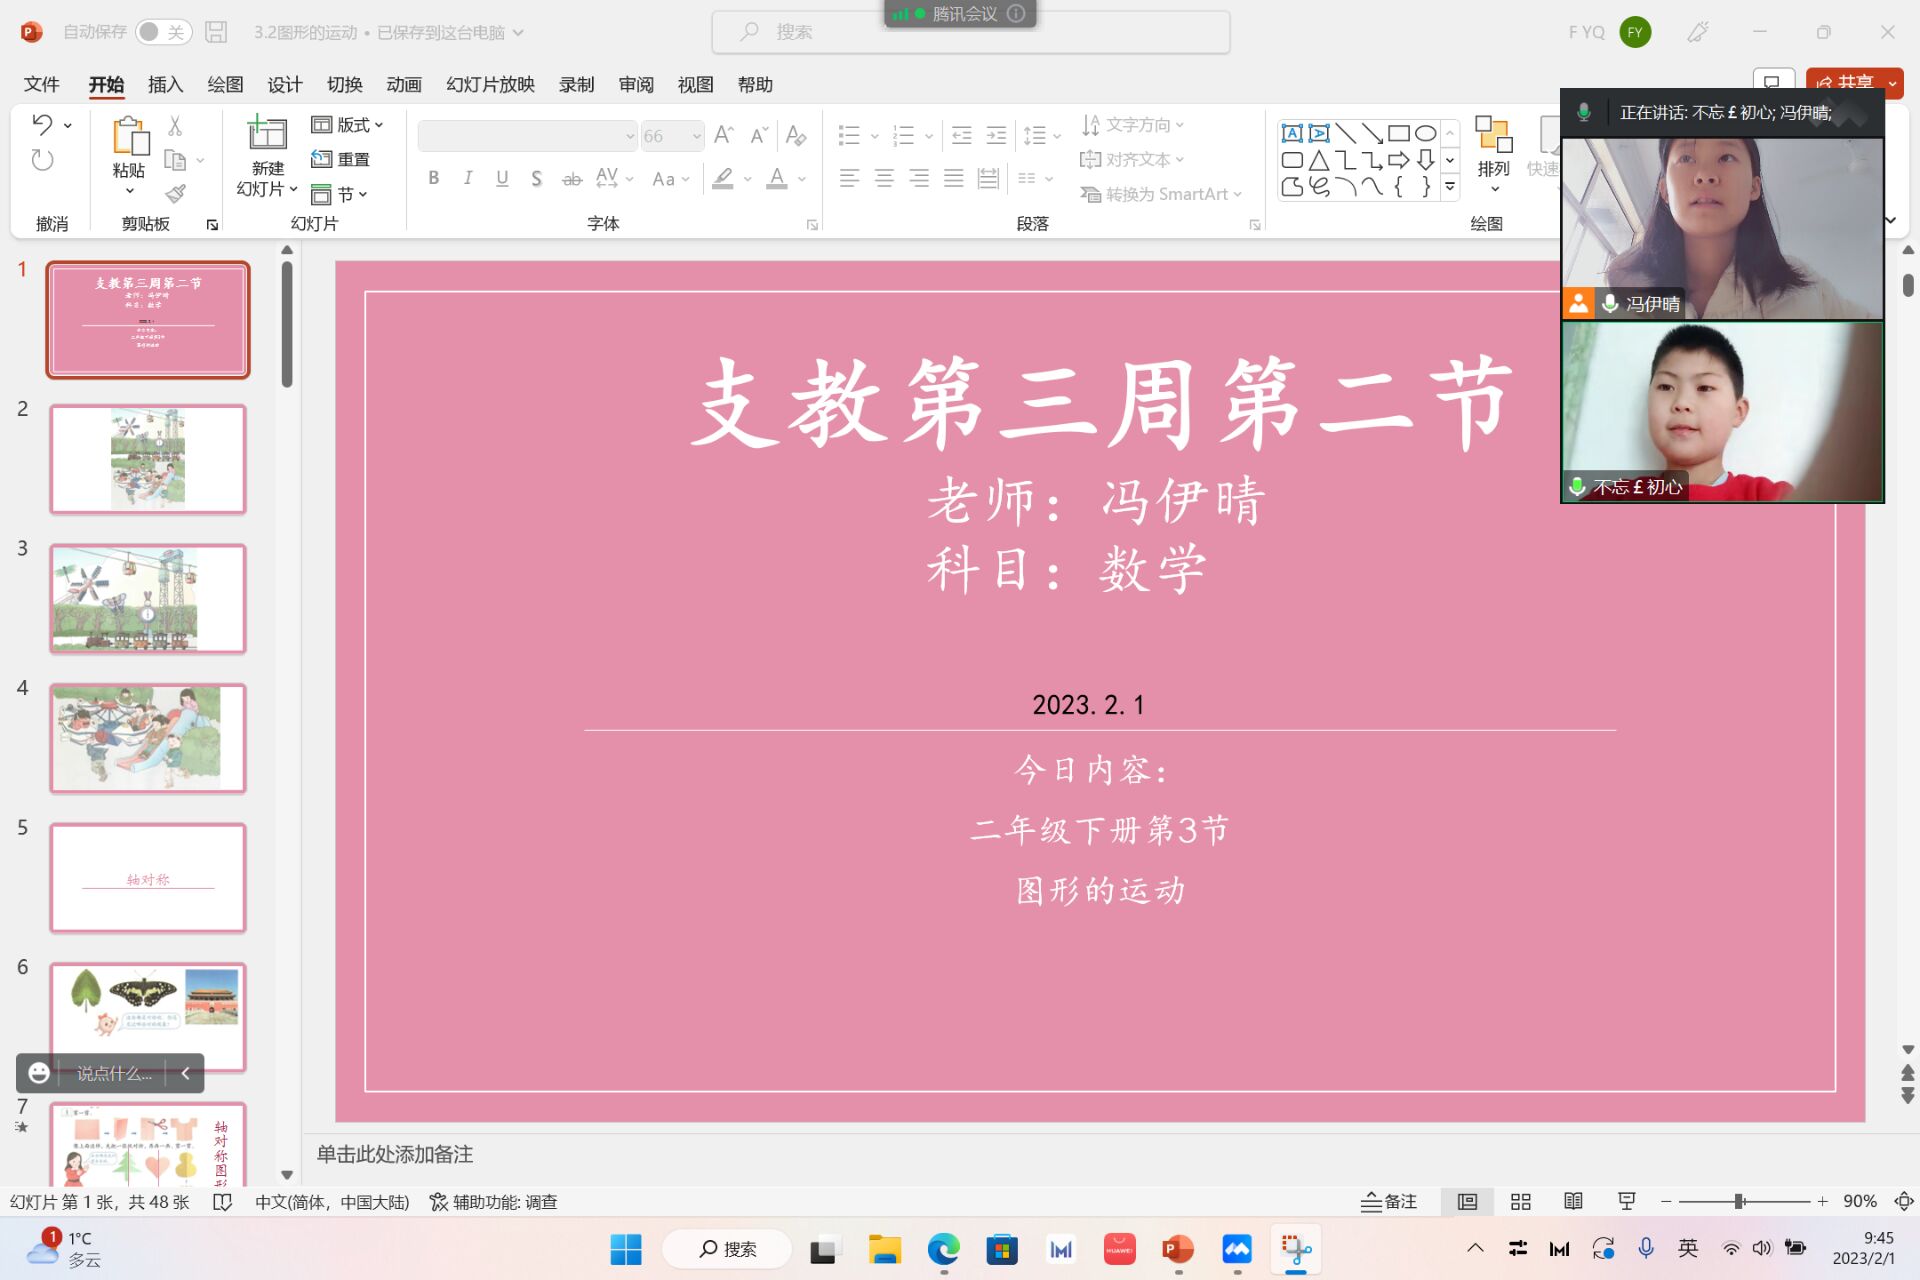Screen dimensions: 1920x1280
Task: Click the zoom slider handle
Action: tap(1740, 1202)
